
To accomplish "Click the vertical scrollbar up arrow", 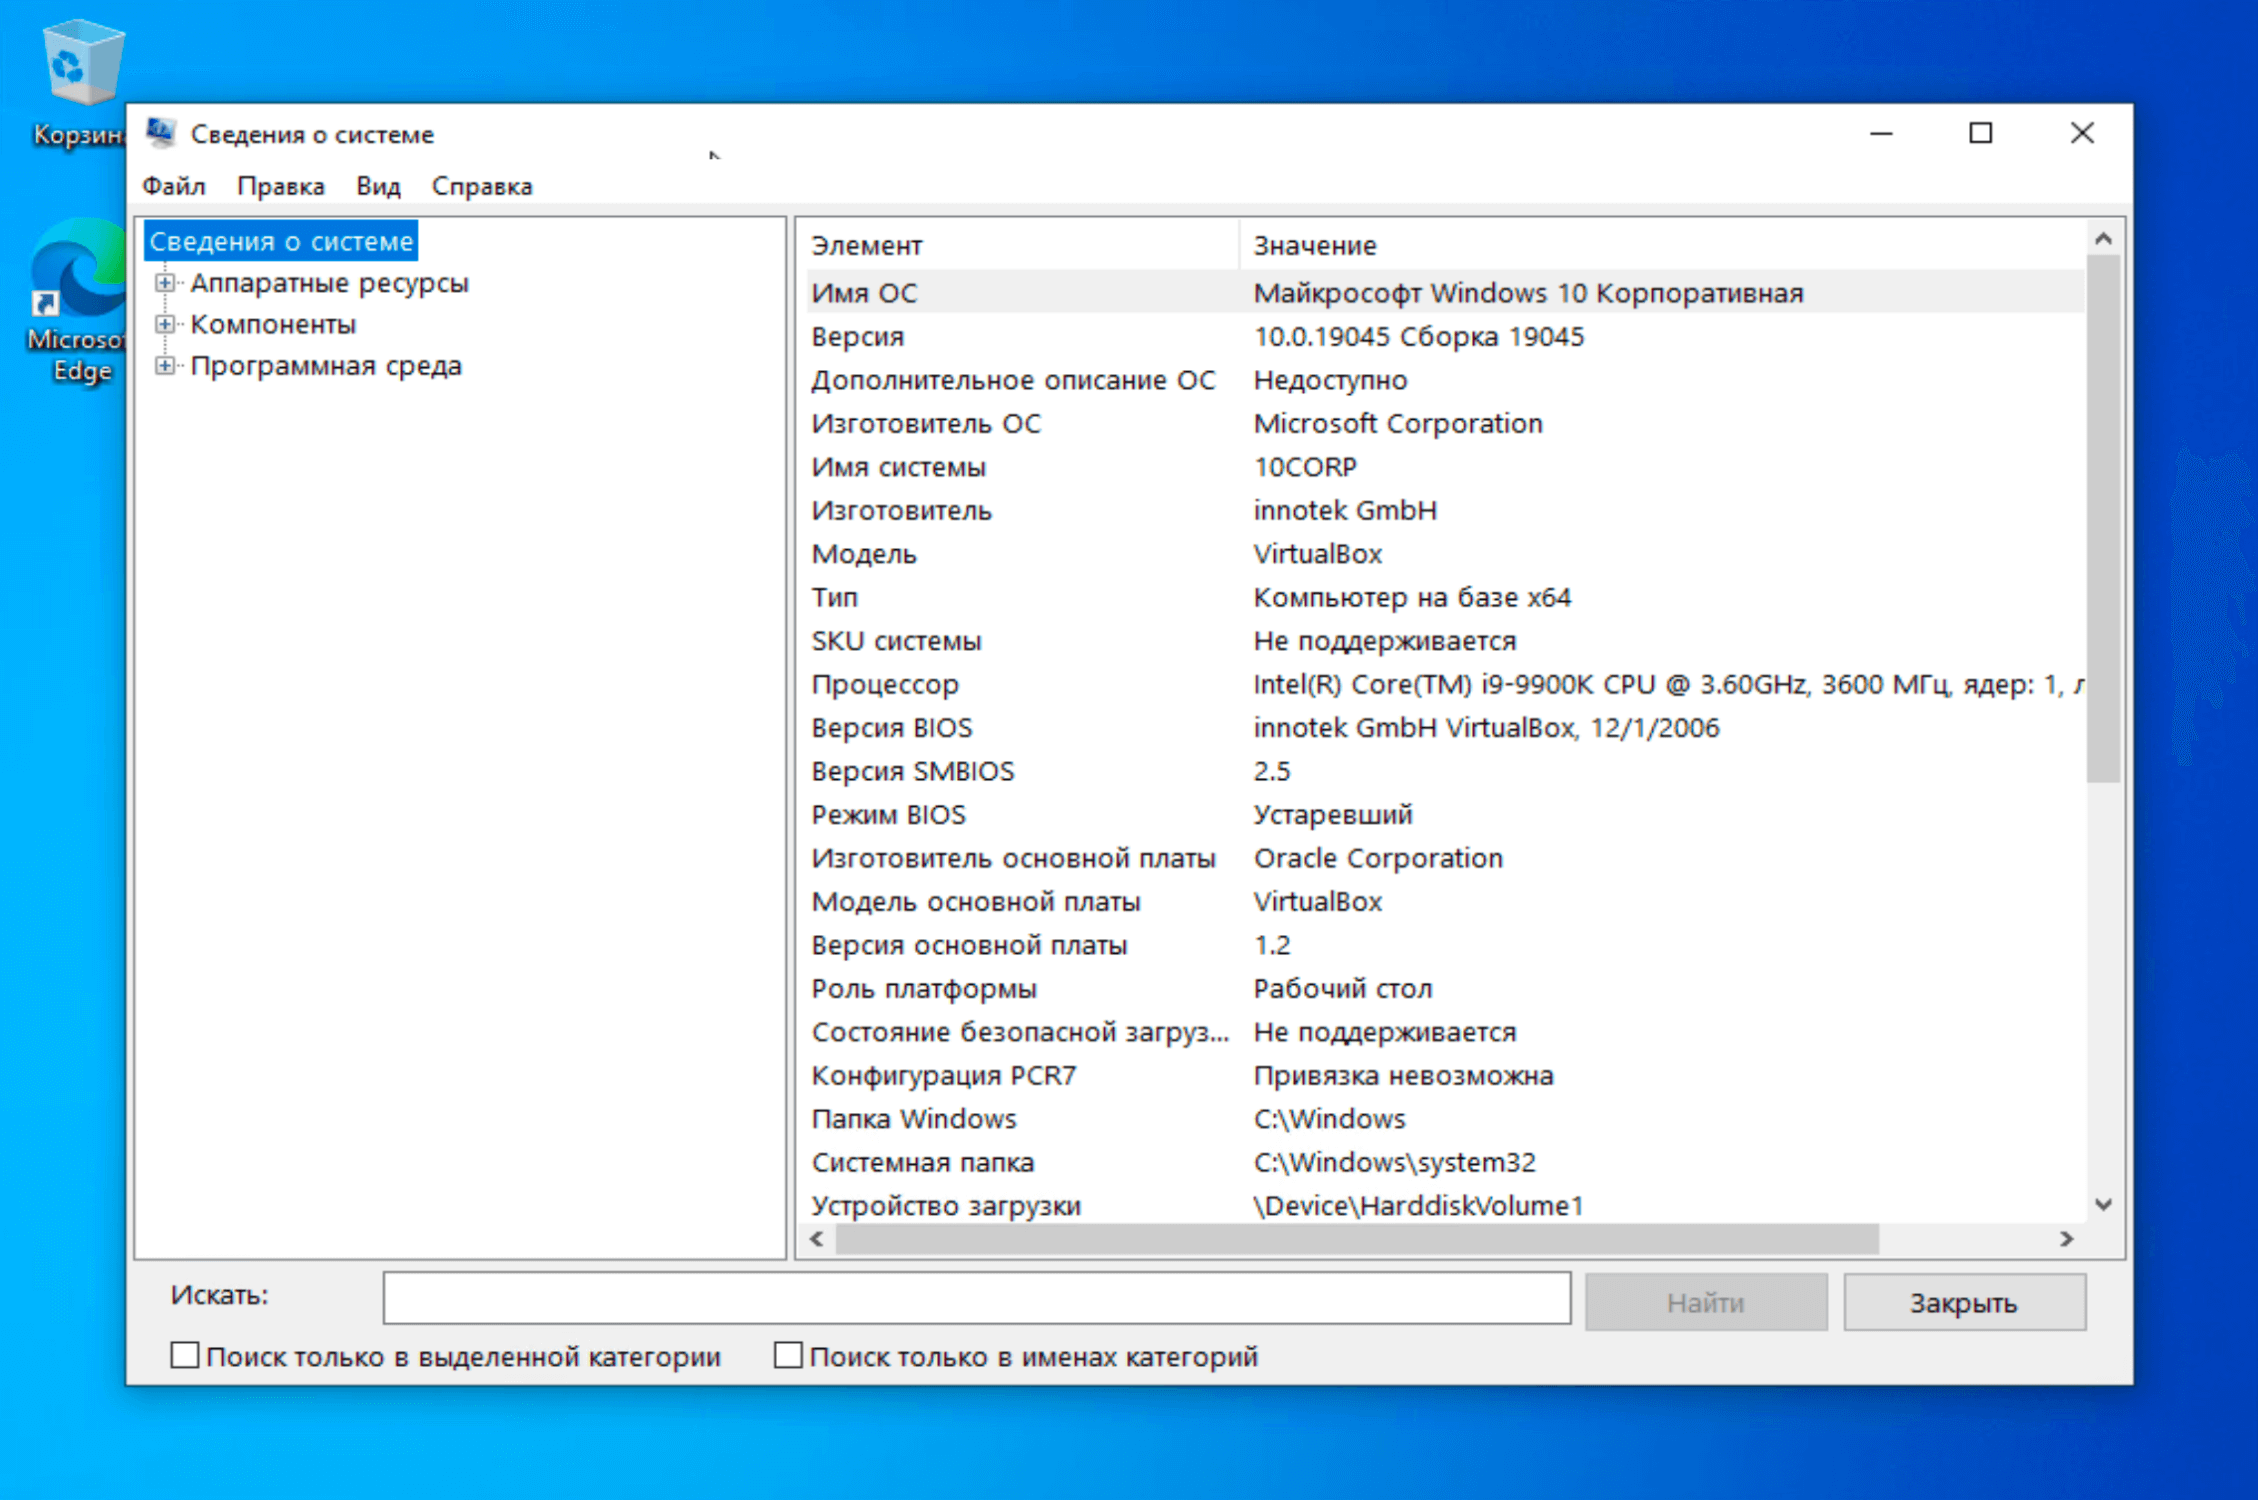I will (x=2103, y=239).
